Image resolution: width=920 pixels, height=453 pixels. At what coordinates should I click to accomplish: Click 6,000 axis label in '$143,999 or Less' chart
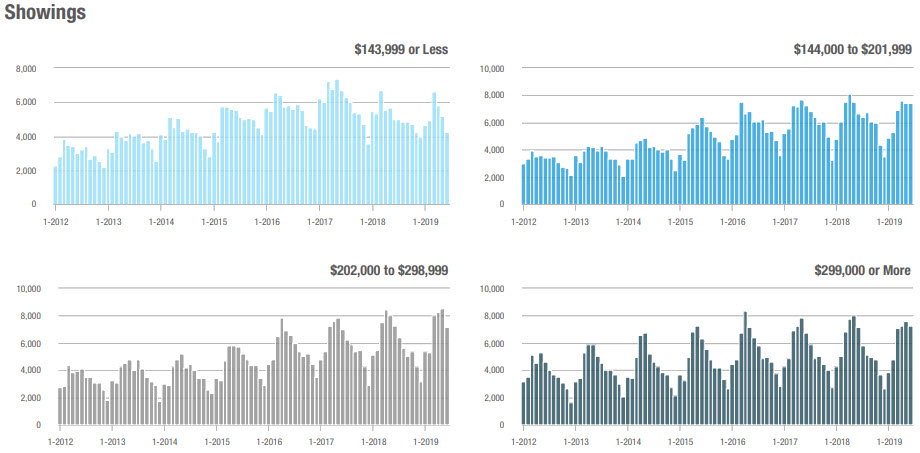[x=26, y=103]
